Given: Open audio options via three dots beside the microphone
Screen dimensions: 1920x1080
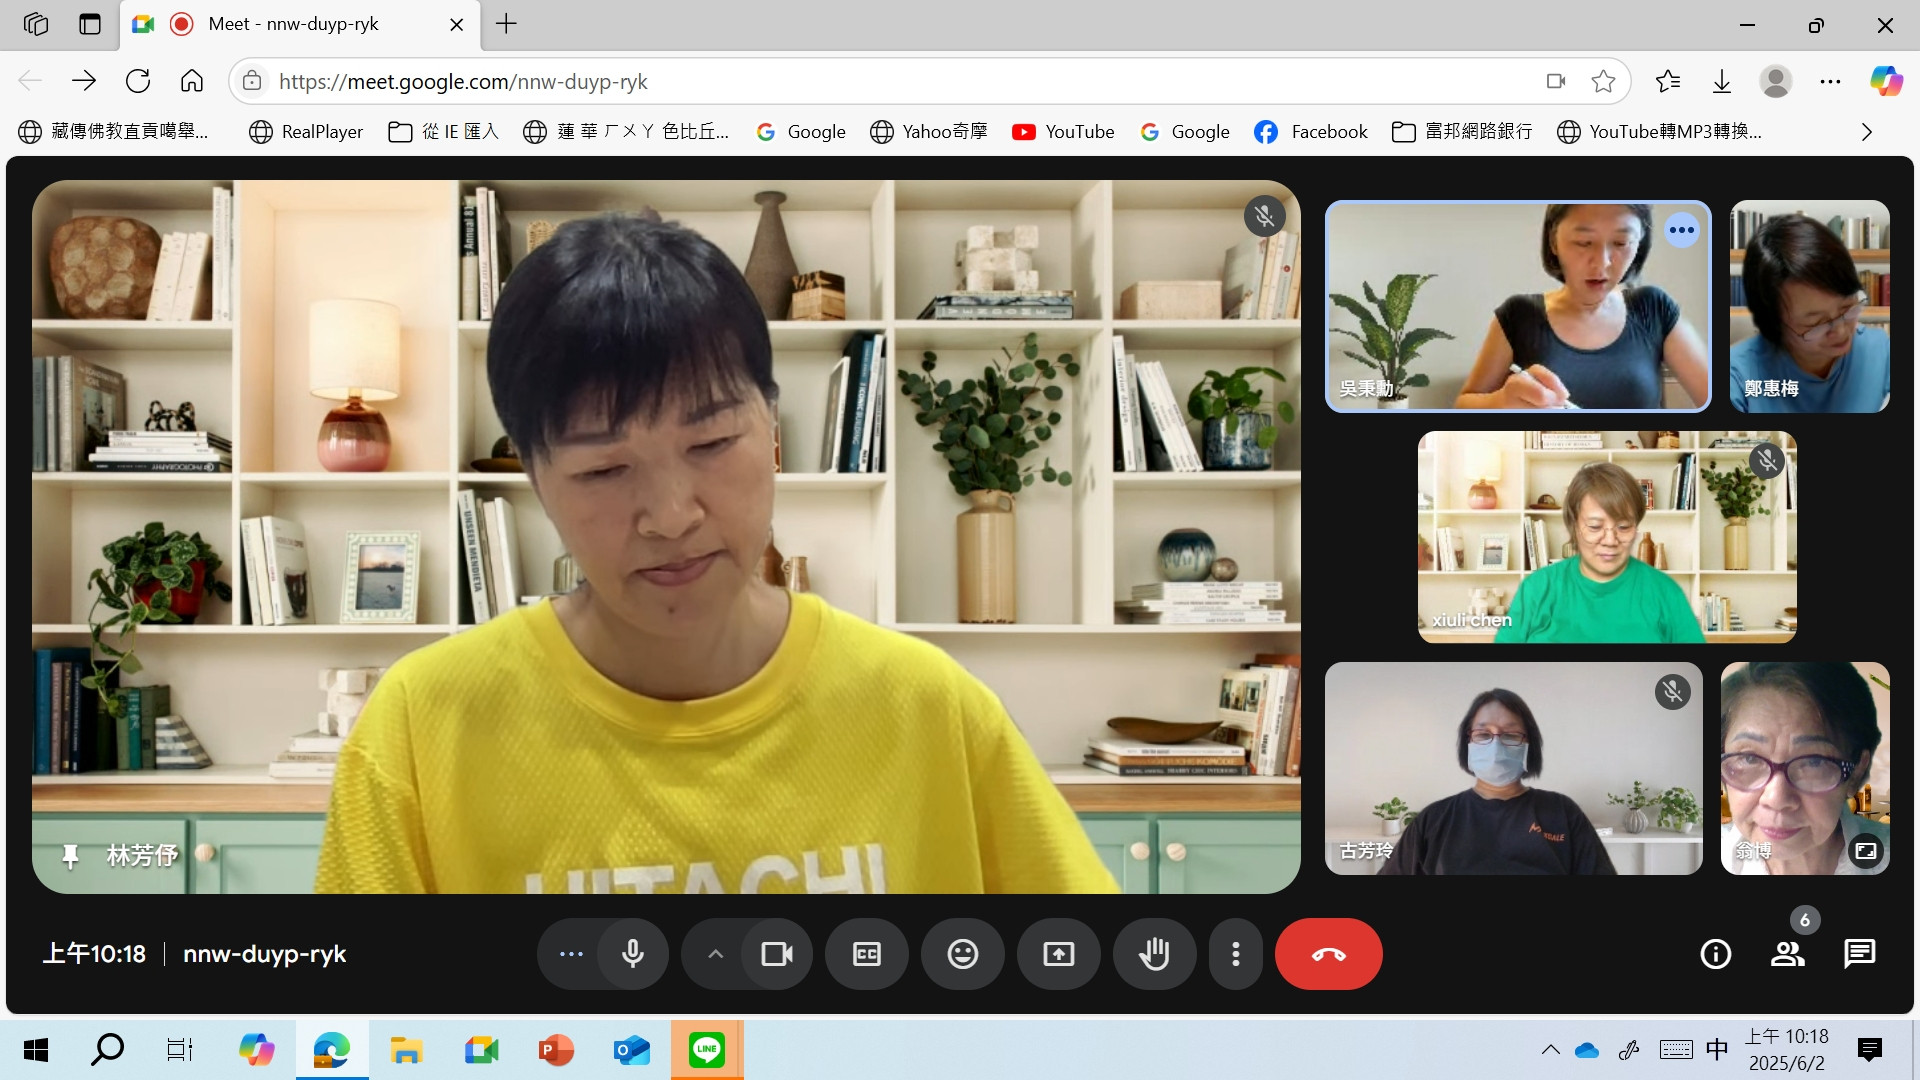Looking at the screenshot, I should pos(571,954).
